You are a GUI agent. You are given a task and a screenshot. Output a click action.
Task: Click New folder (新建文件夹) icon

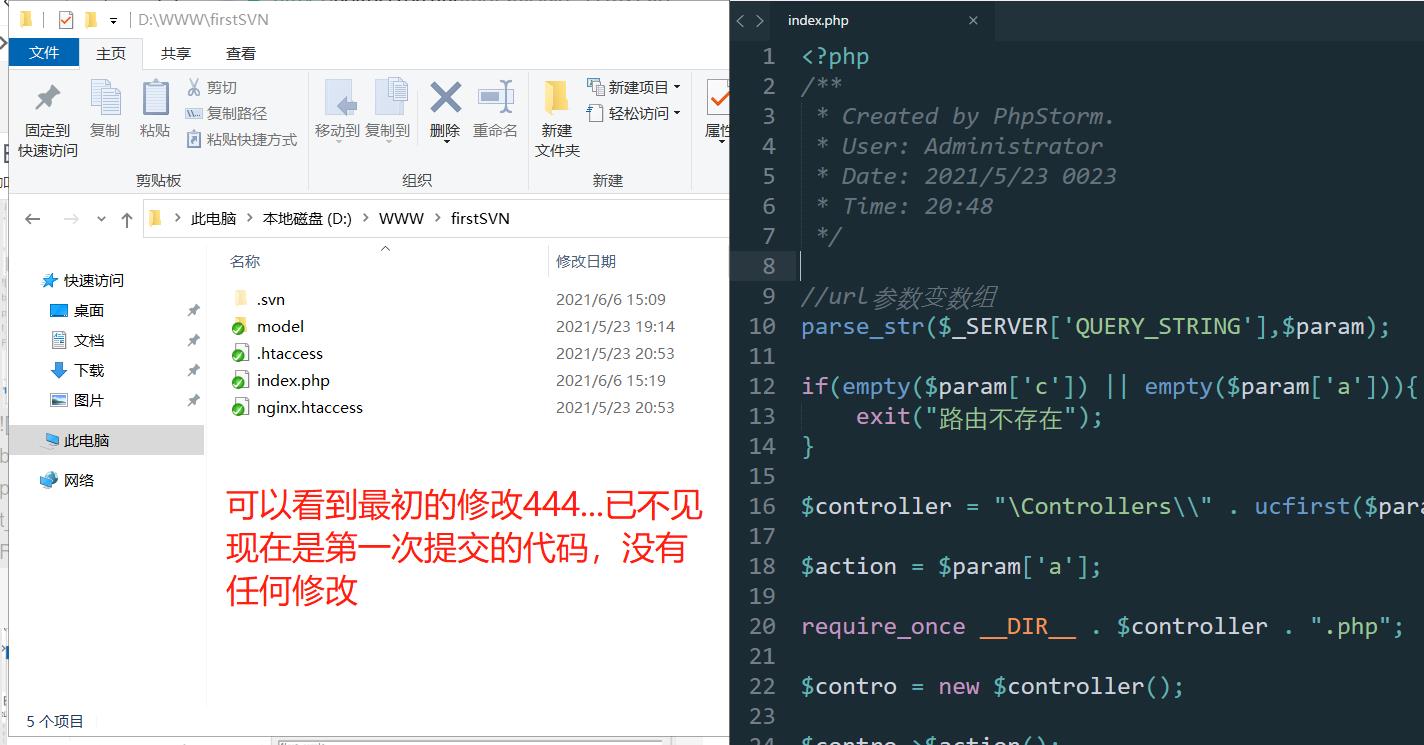556,98
